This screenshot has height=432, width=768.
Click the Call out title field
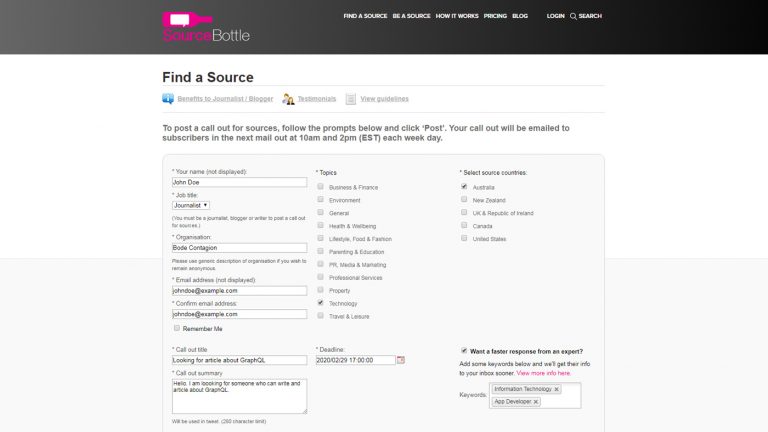click(240, 360)
